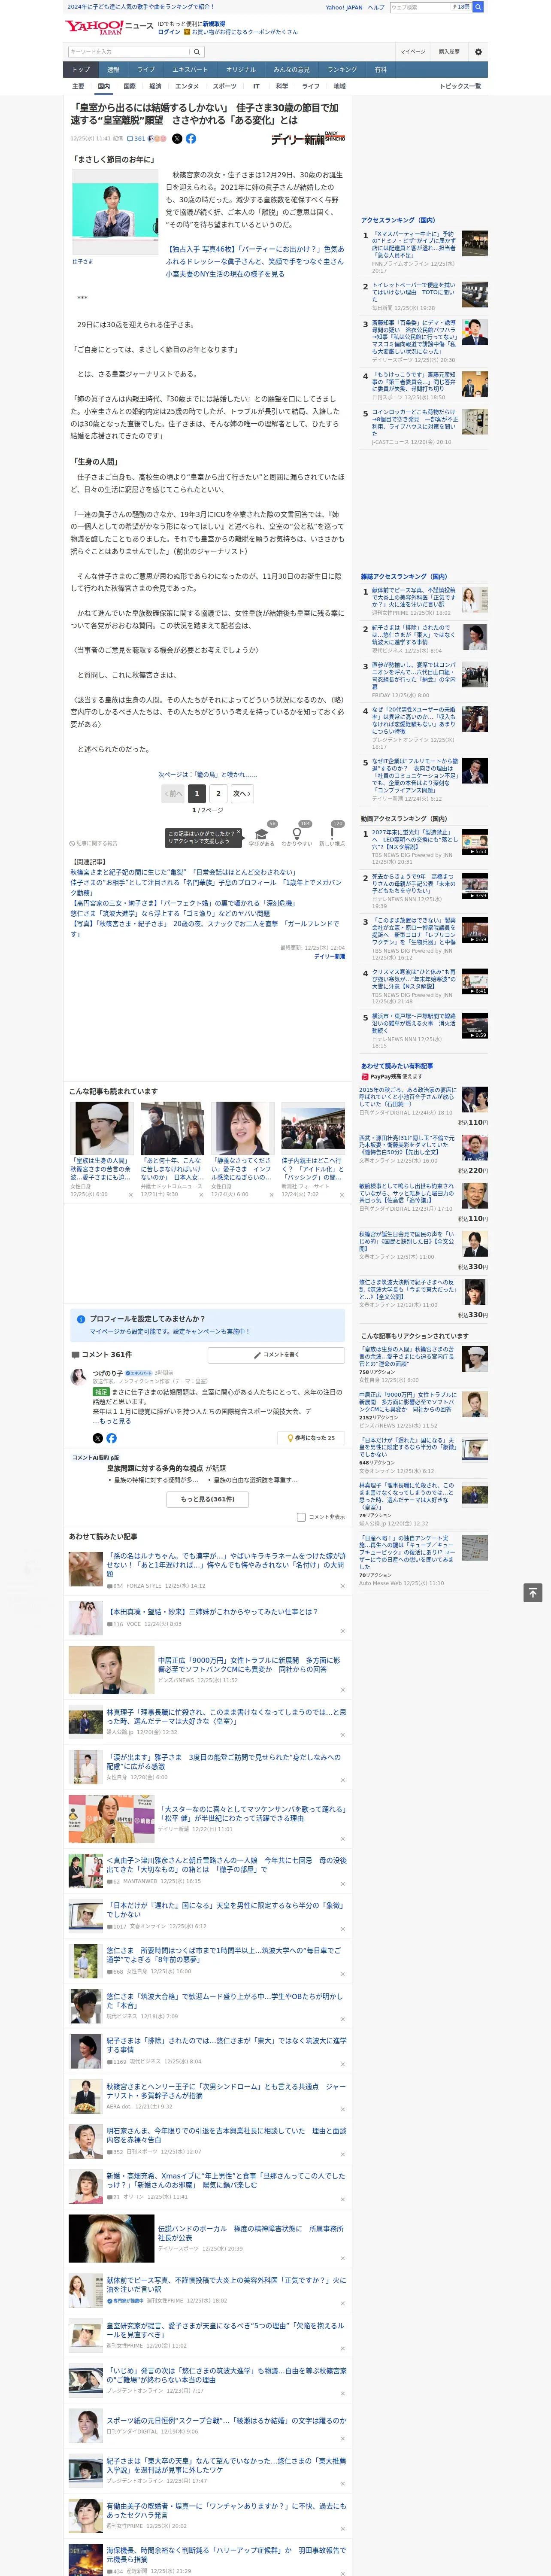This screenshot has height=2576, width=551.
Task: Select page 1 pagination button
Action: coord(197,793)
